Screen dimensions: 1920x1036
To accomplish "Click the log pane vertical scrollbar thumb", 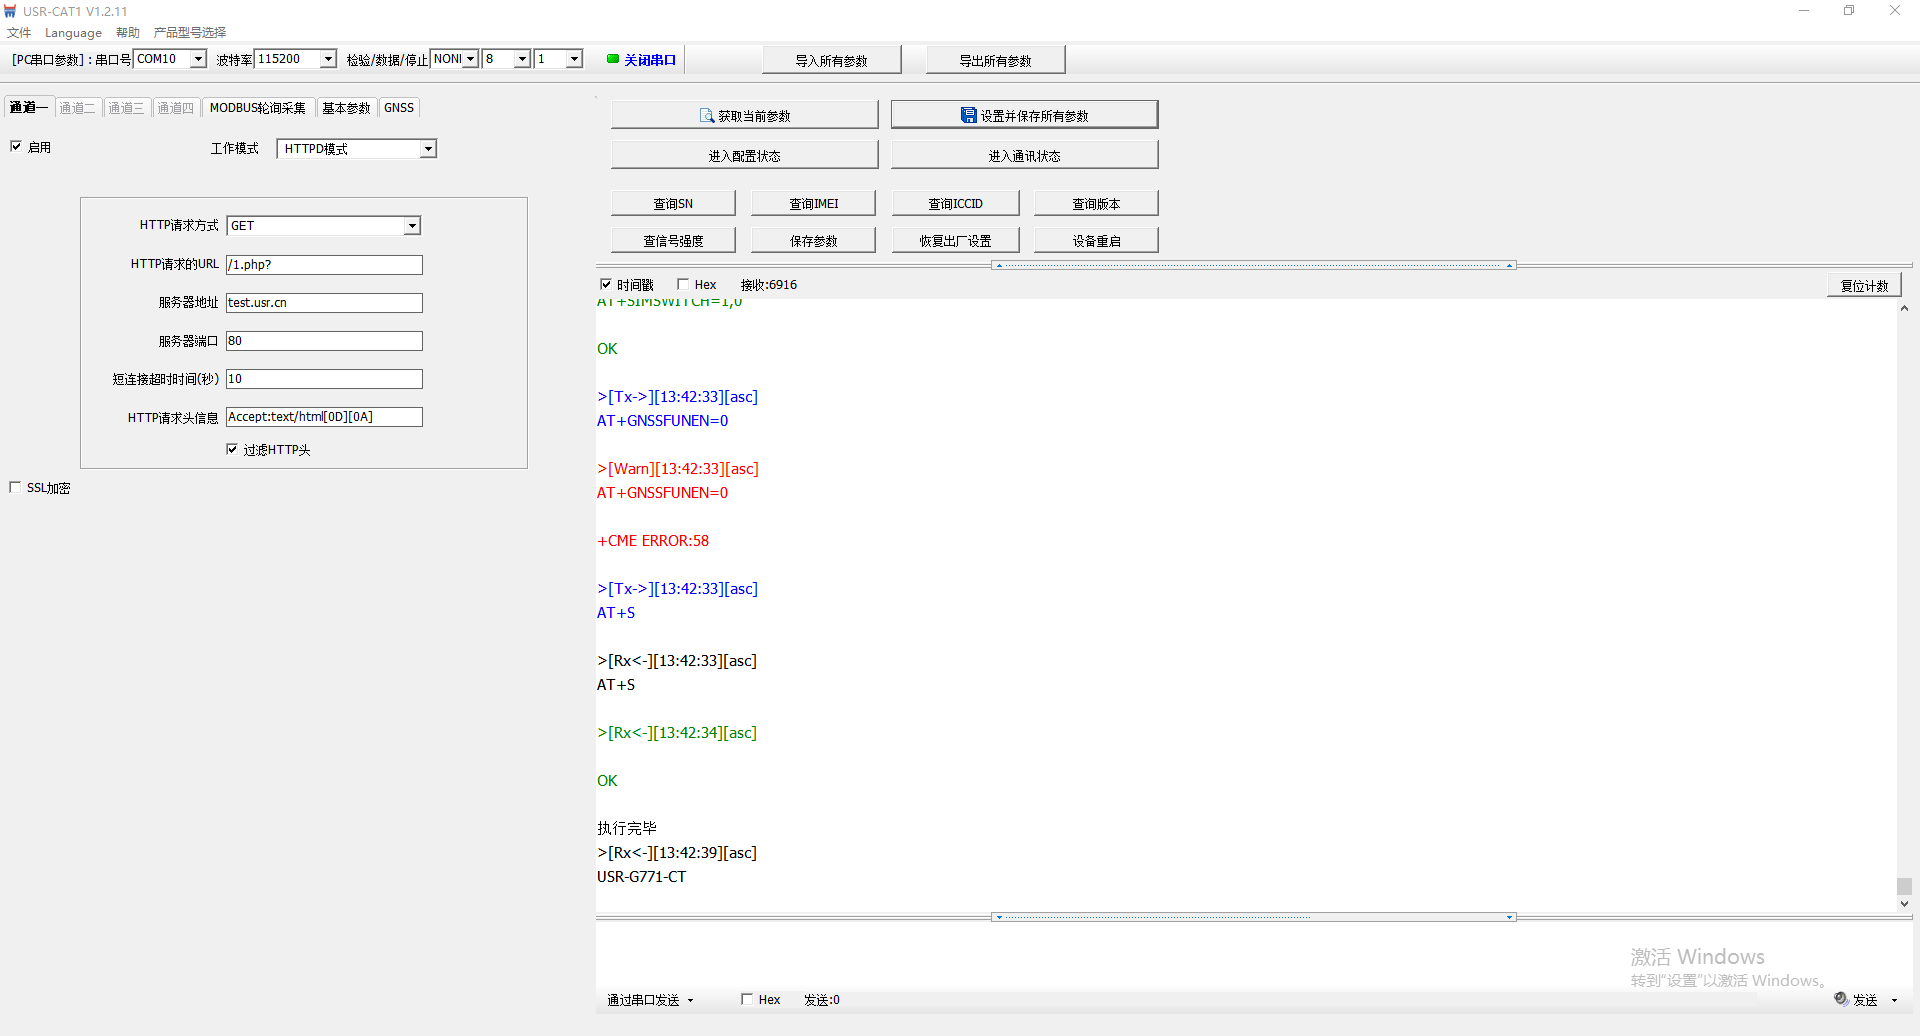I will click(1904, 886).
